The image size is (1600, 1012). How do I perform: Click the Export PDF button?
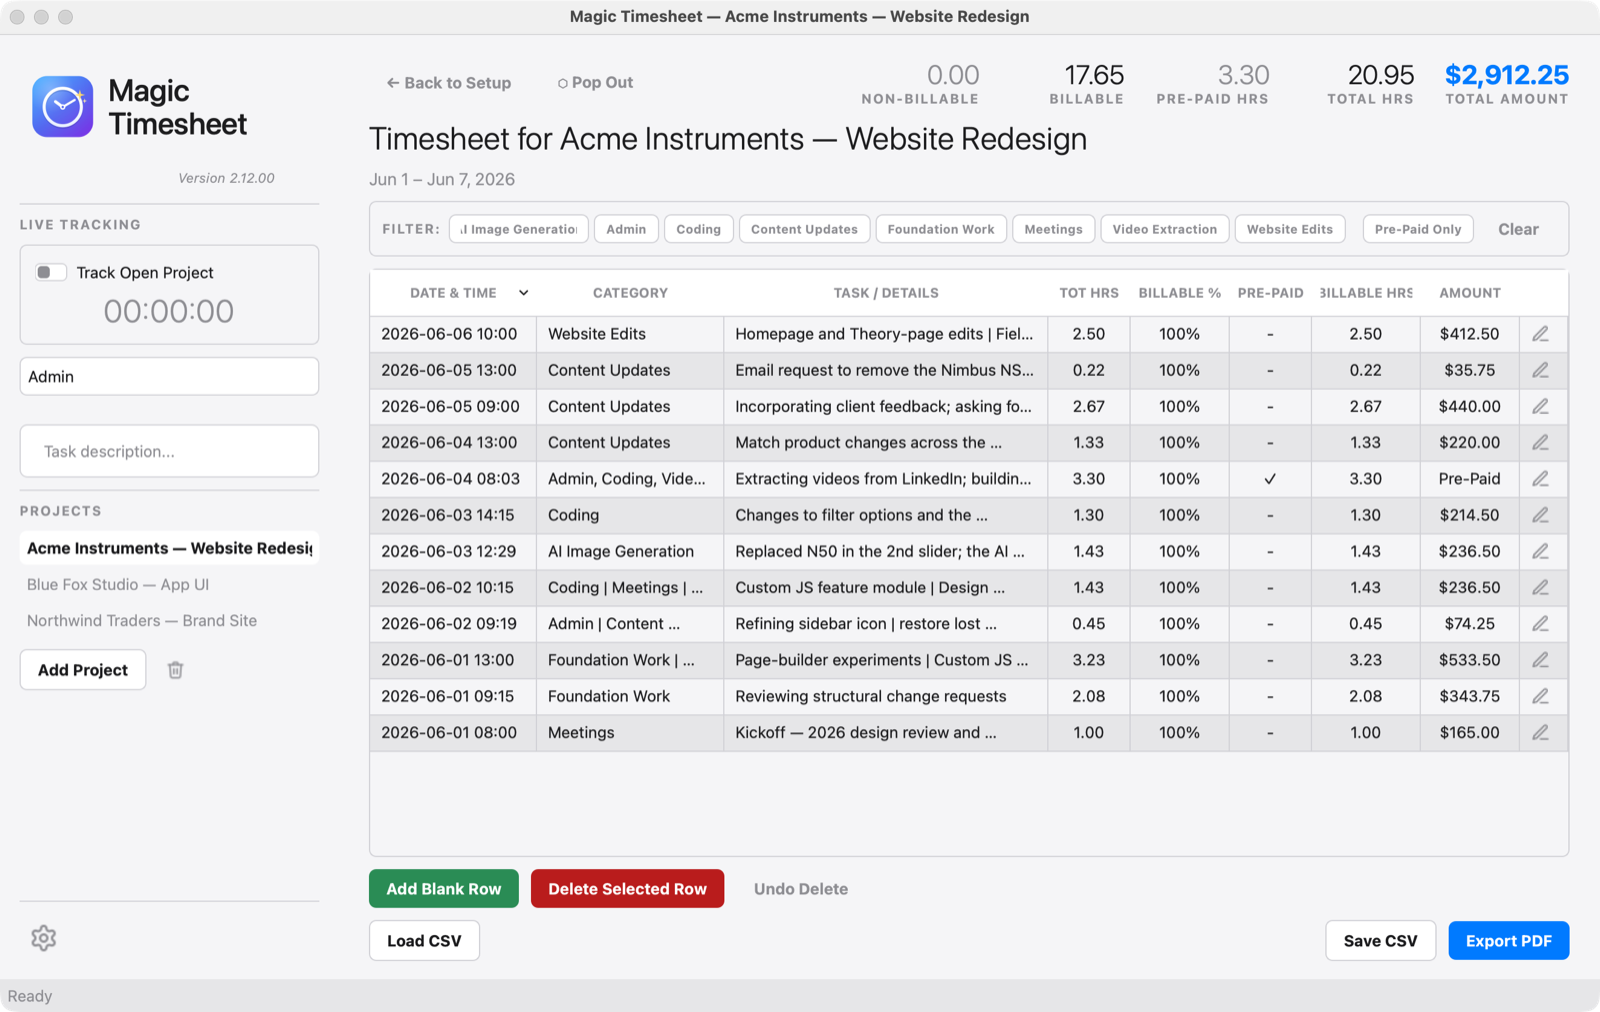click(x=1508, y=941)
